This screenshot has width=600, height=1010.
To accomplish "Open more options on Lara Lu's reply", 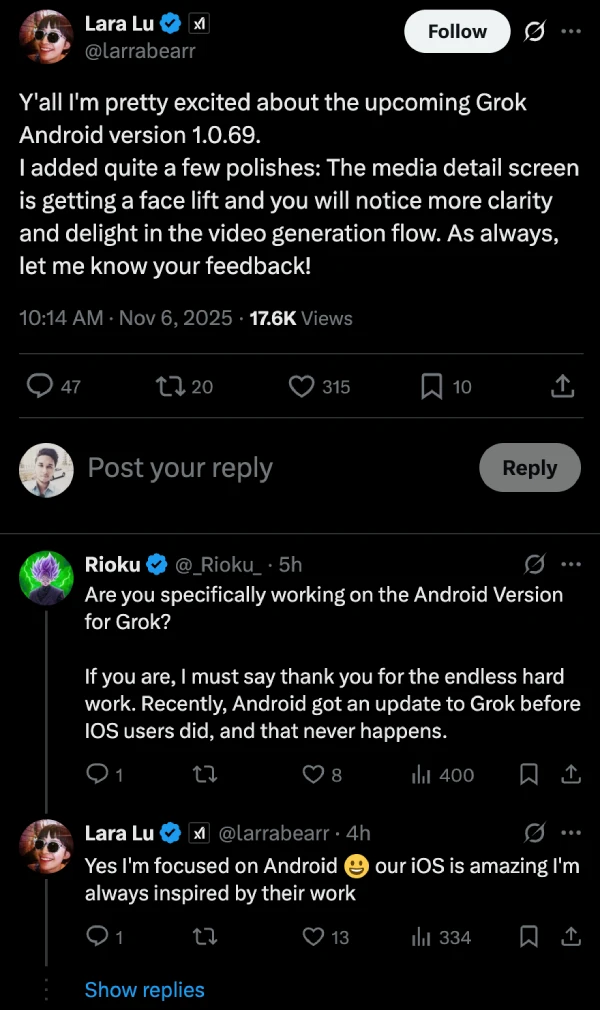I will click(571, 833).
